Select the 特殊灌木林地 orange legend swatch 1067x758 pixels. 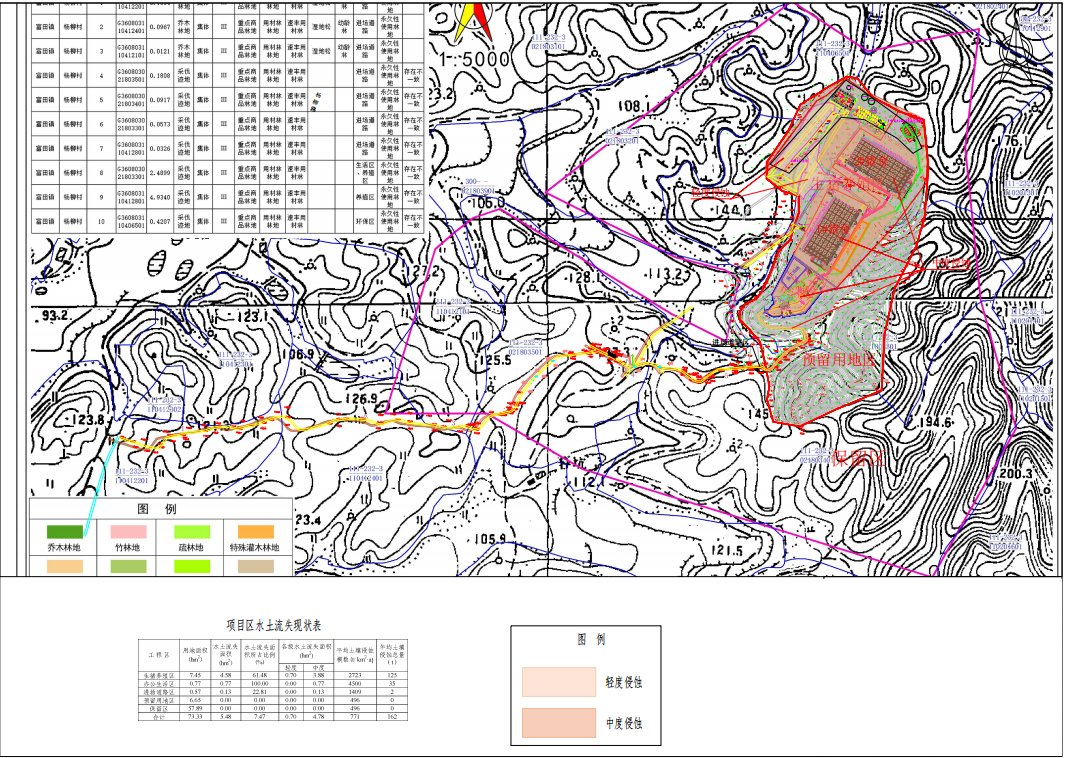point(254,532)
